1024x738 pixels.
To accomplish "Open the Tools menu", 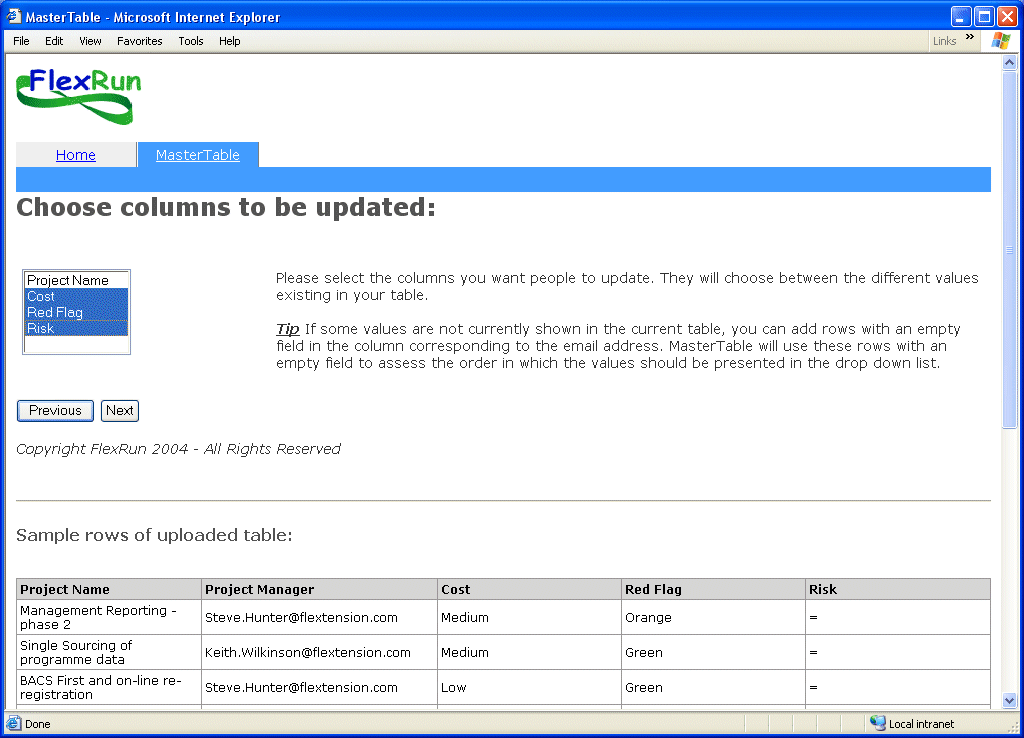I will [191, 41].
